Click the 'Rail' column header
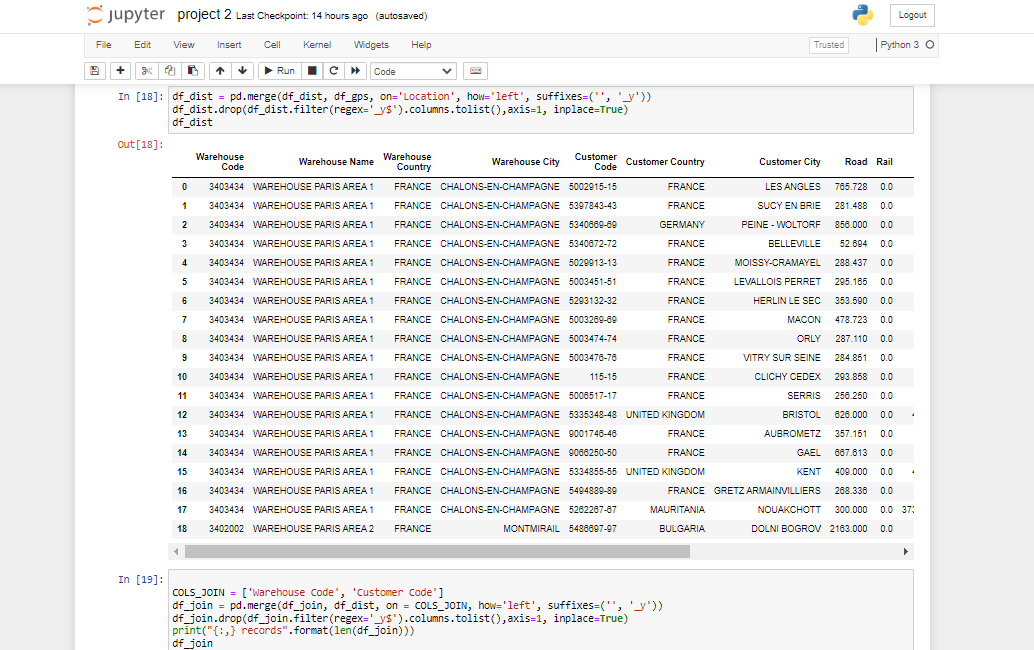 (x=884, y=162)
